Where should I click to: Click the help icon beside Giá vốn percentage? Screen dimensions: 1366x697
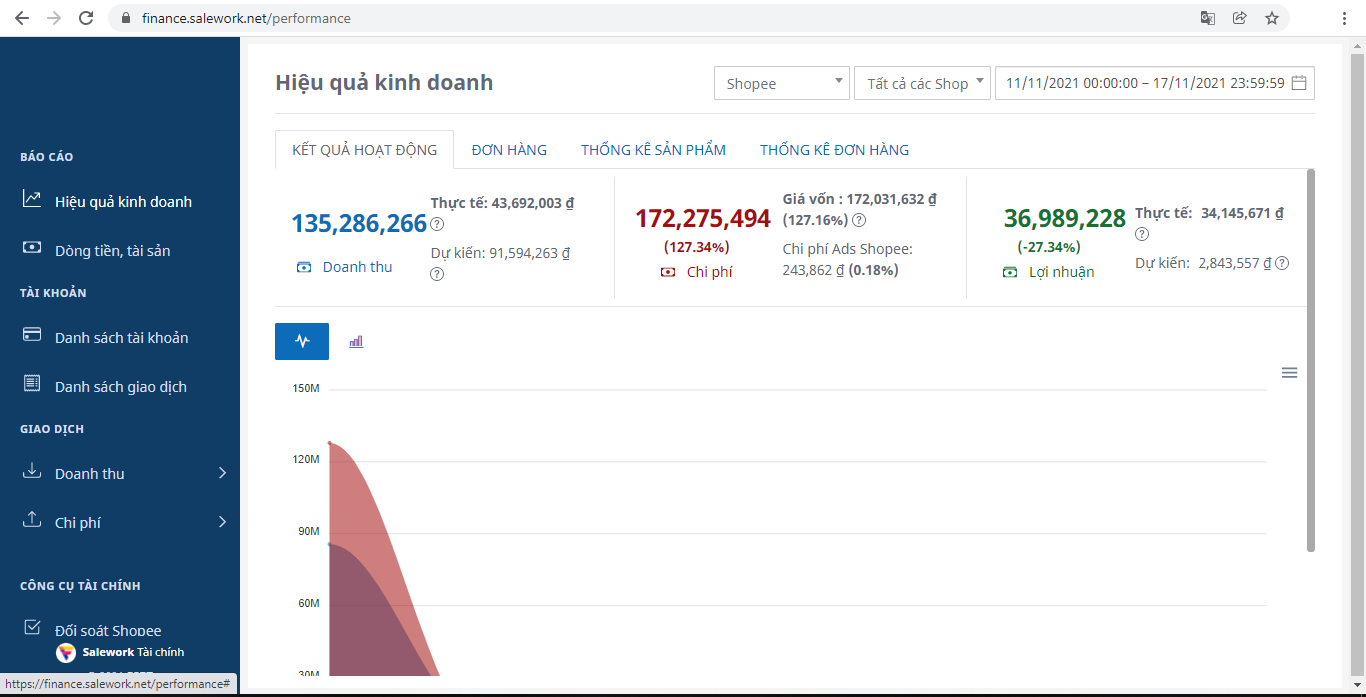[858, 221]
